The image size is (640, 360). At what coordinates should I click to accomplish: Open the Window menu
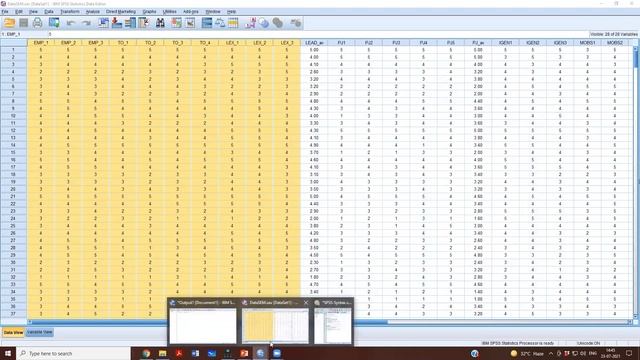pyautogui.click(x=213, y=11)
